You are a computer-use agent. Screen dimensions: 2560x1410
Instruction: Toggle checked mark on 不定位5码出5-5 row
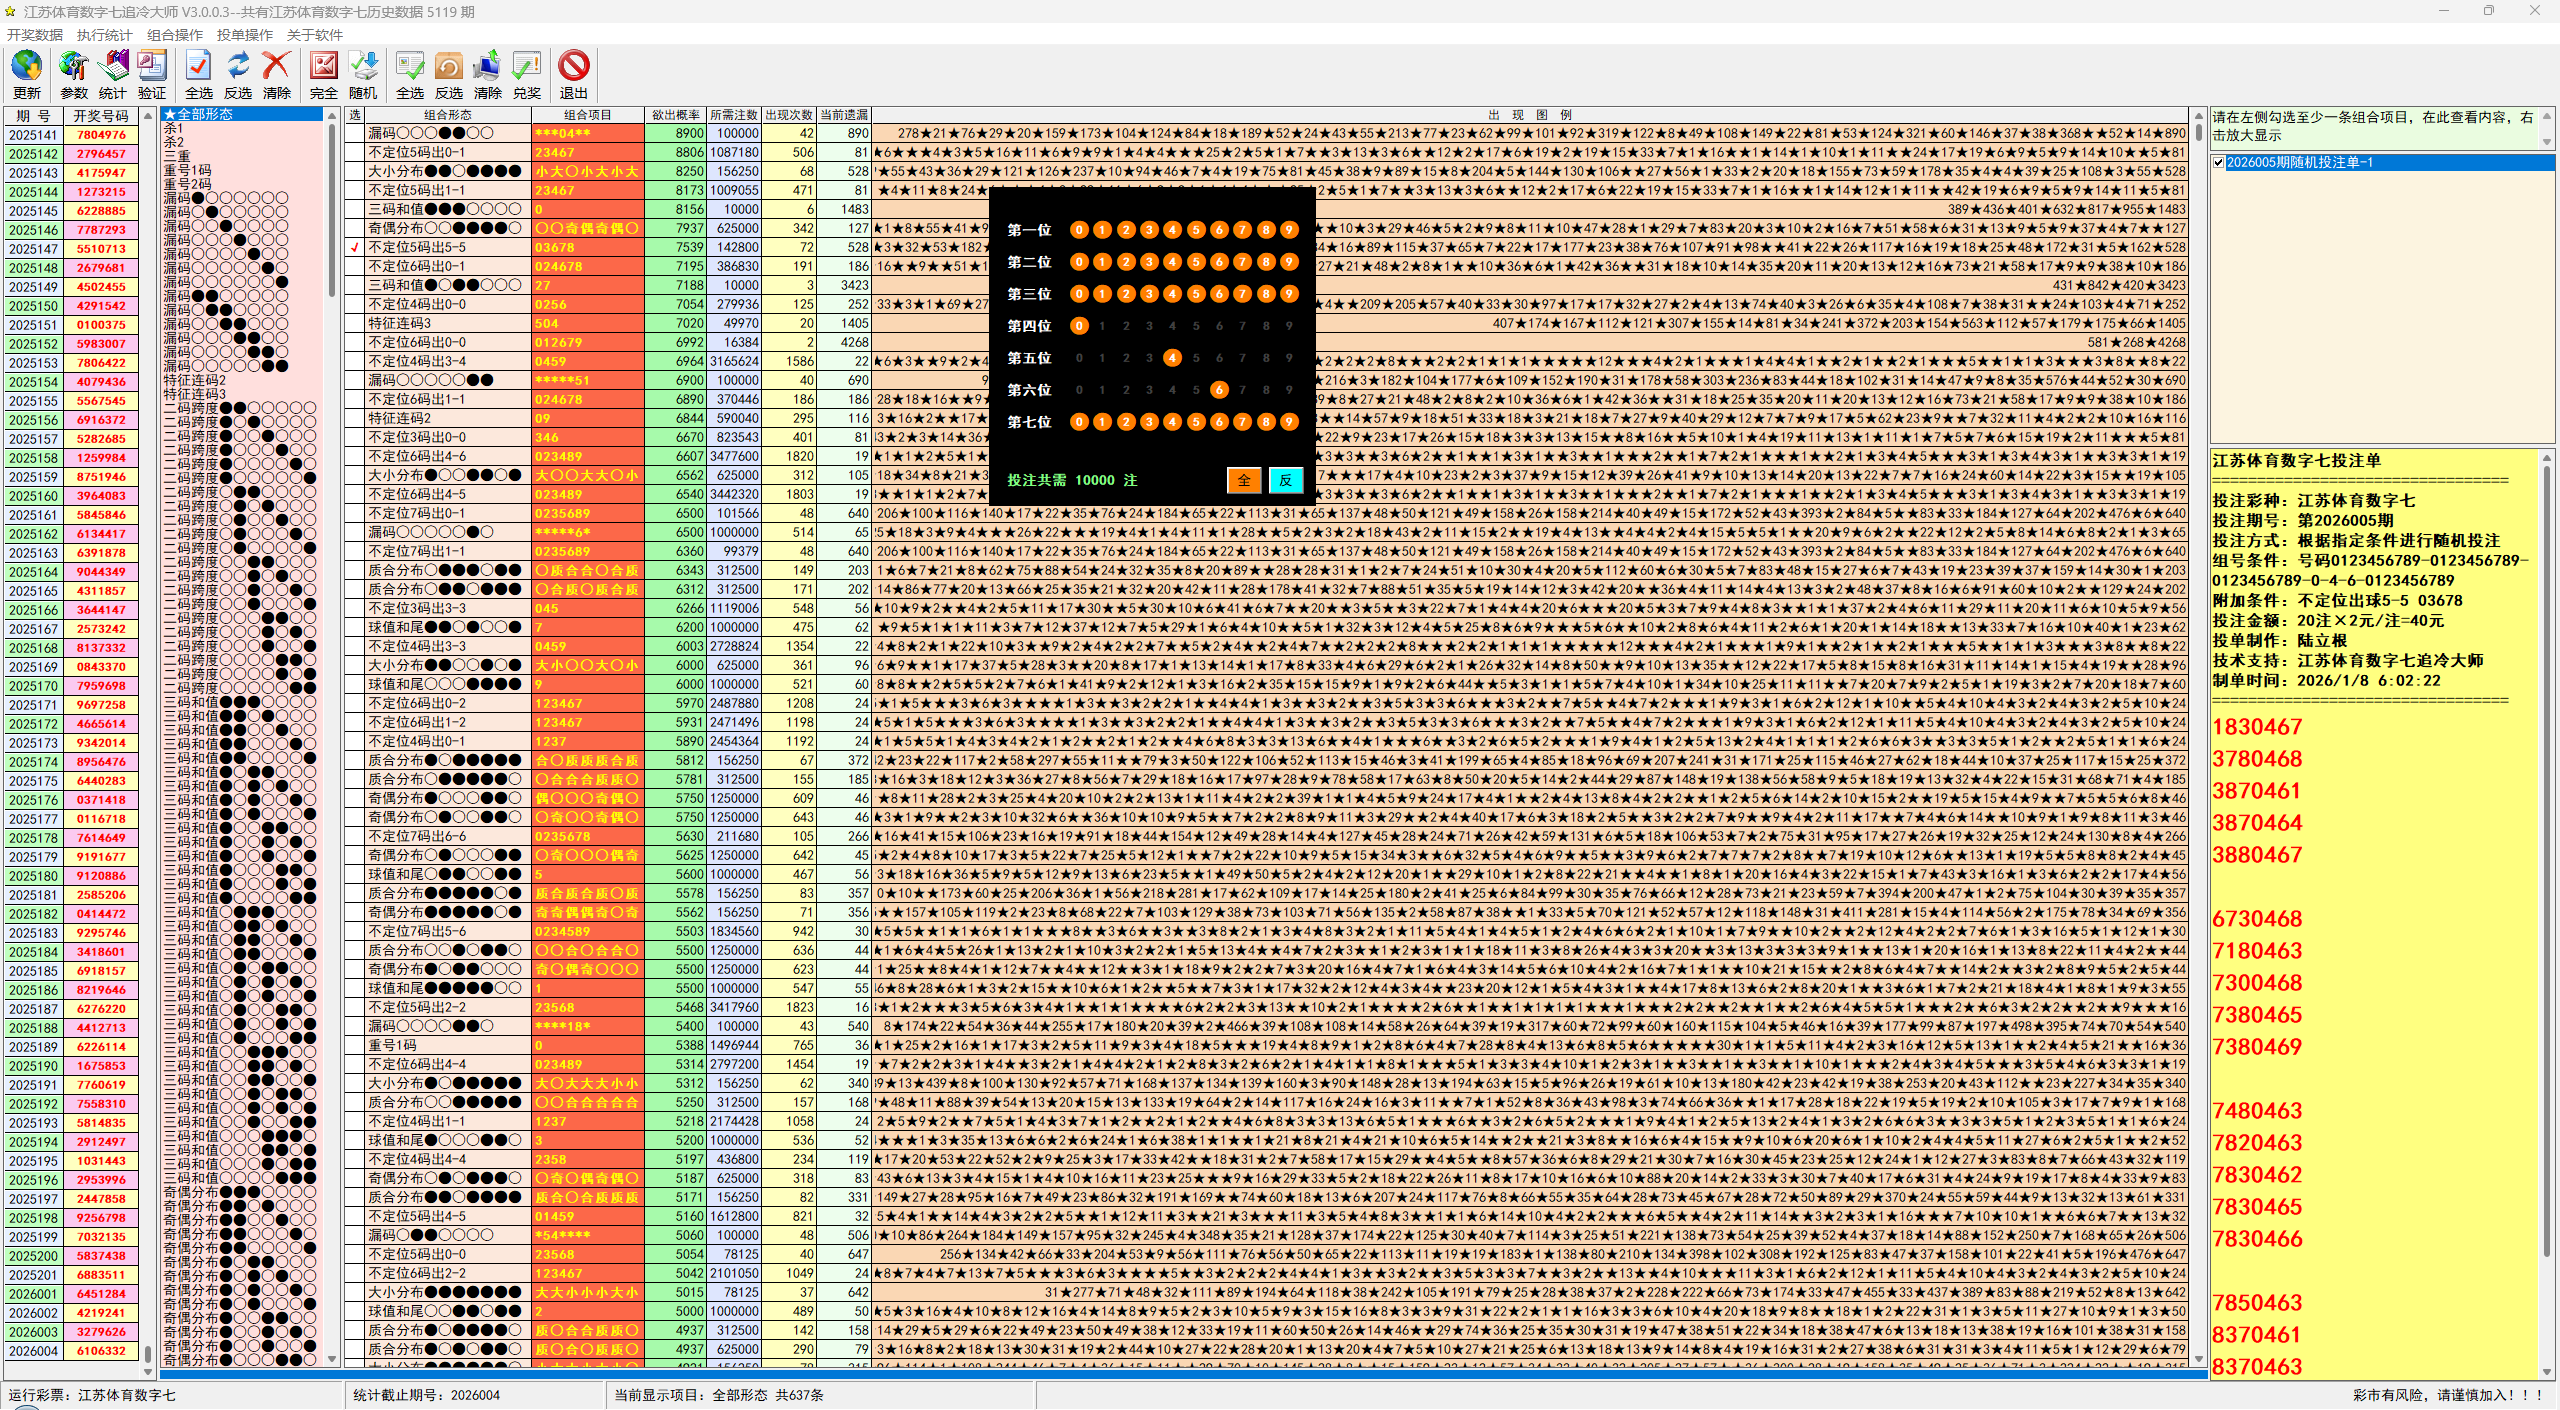tap(355, 247)
